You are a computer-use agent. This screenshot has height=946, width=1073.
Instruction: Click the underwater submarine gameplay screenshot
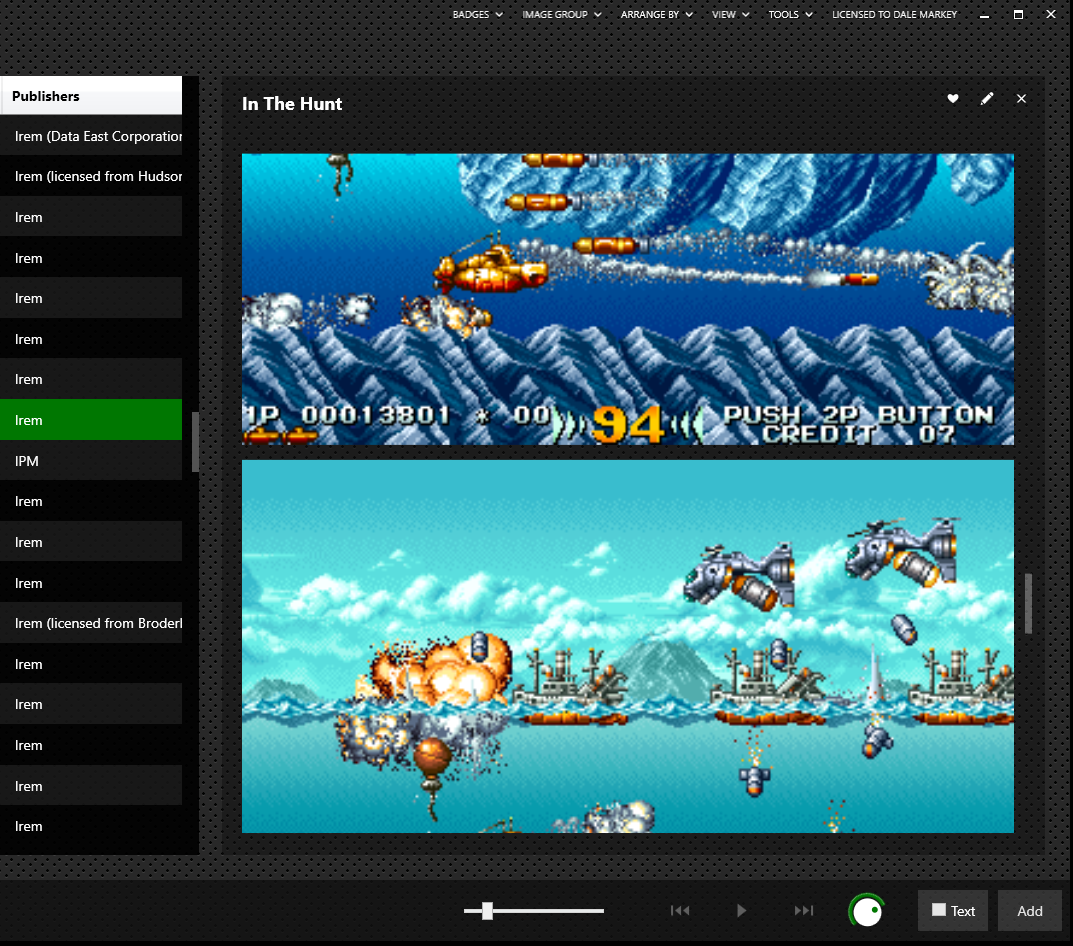(x=628, y=299)
